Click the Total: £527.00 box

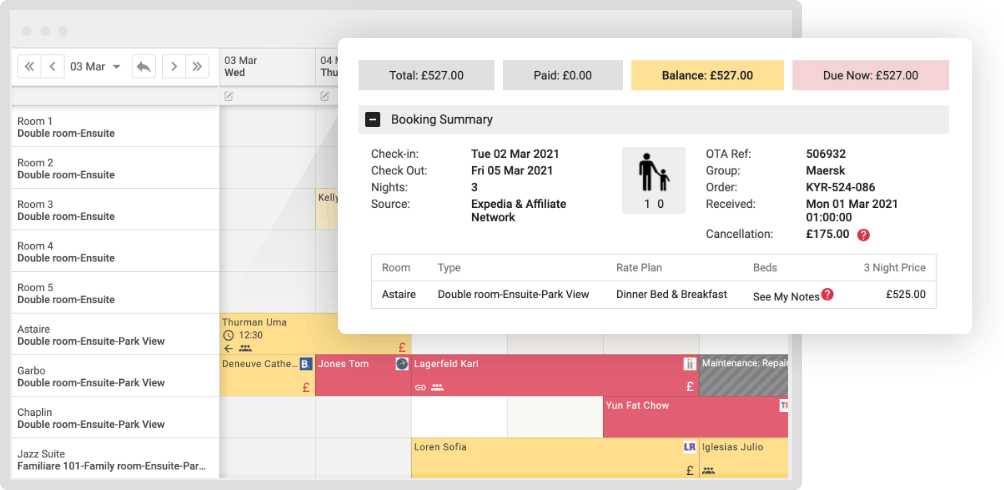tap(426, 75)
